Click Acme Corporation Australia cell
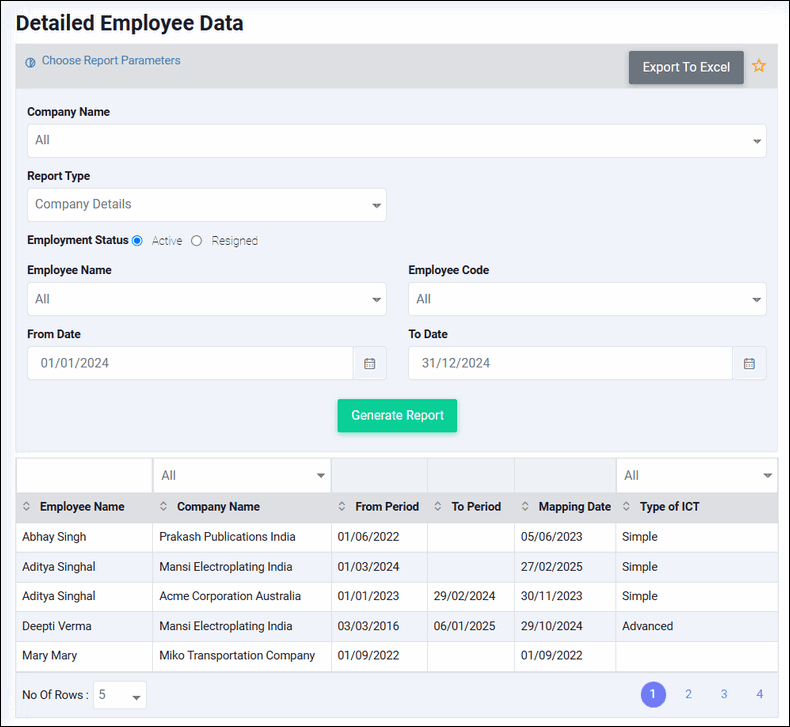The image size is (790, 727). (x=242, y=597)
